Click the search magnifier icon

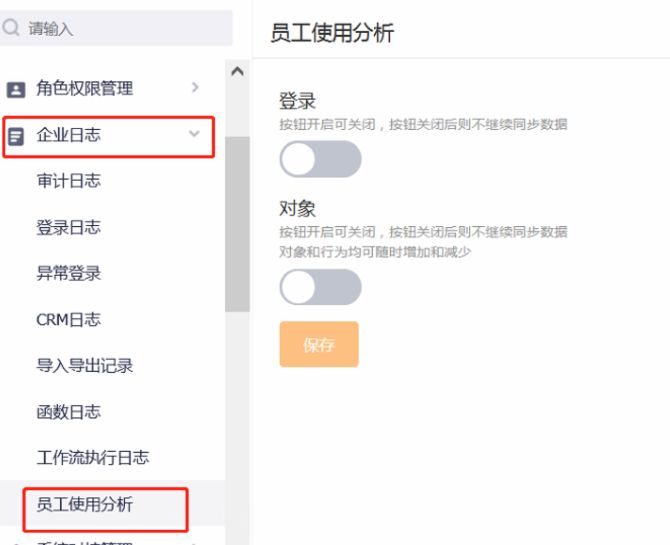[12, 29]
